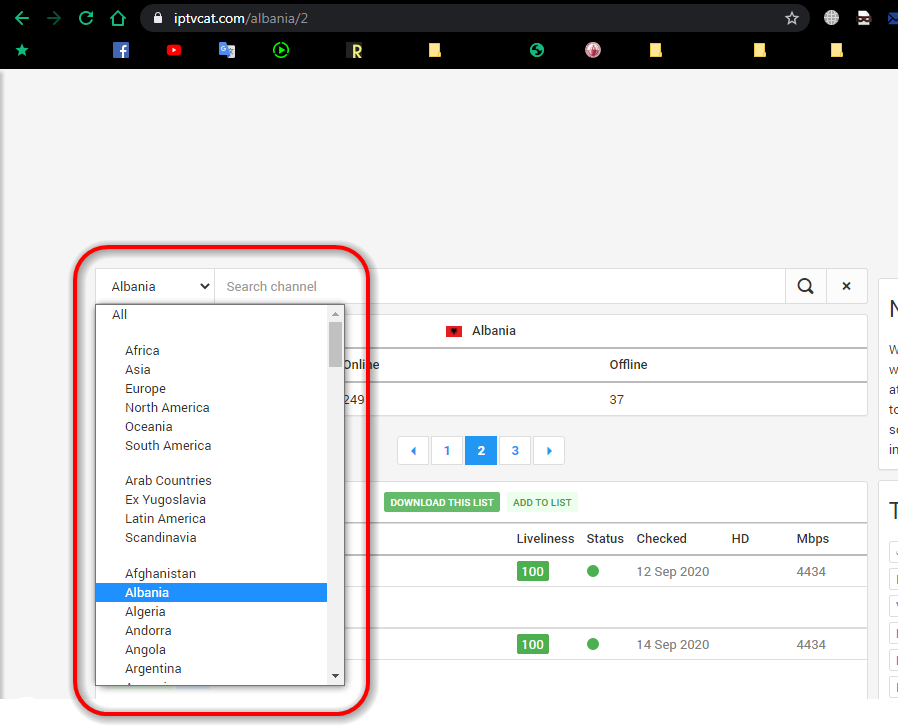Expand the Albania country dropdown

[155, 286]
